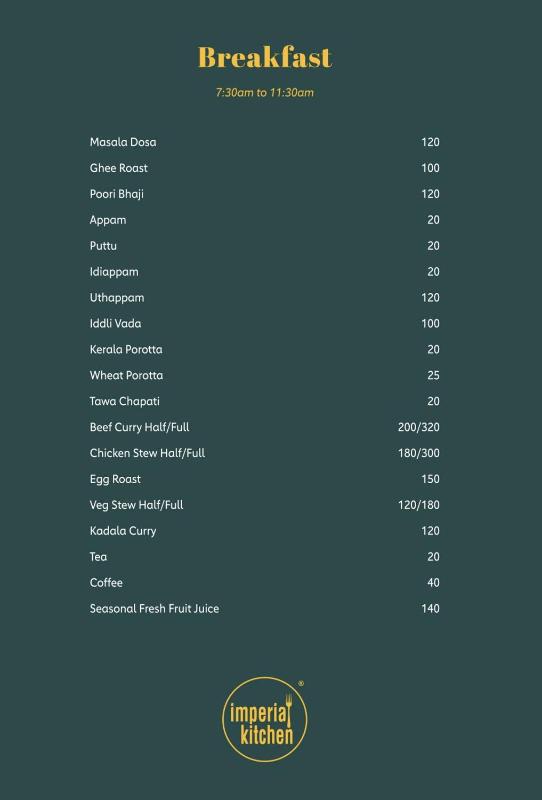The image size is (542, 800).
Task: Choose the Wheat Porotta entry
Action: coord(127,376)
